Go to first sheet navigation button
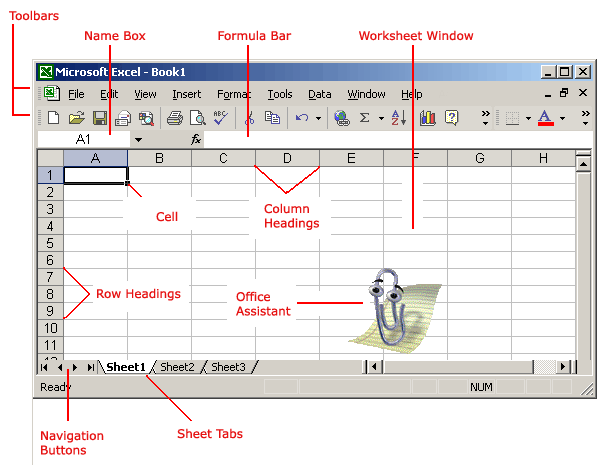This screenshot has width=599, height=465. click(x=44, y=368)
